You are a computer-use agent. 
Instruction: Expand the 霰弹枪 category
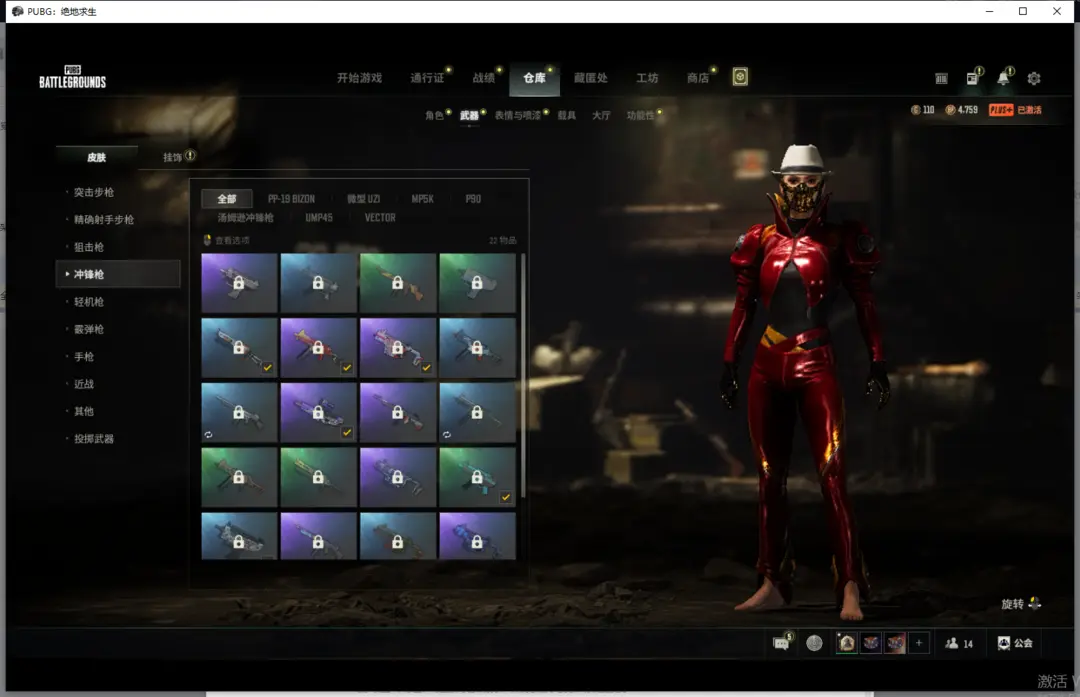coord(89,329)
